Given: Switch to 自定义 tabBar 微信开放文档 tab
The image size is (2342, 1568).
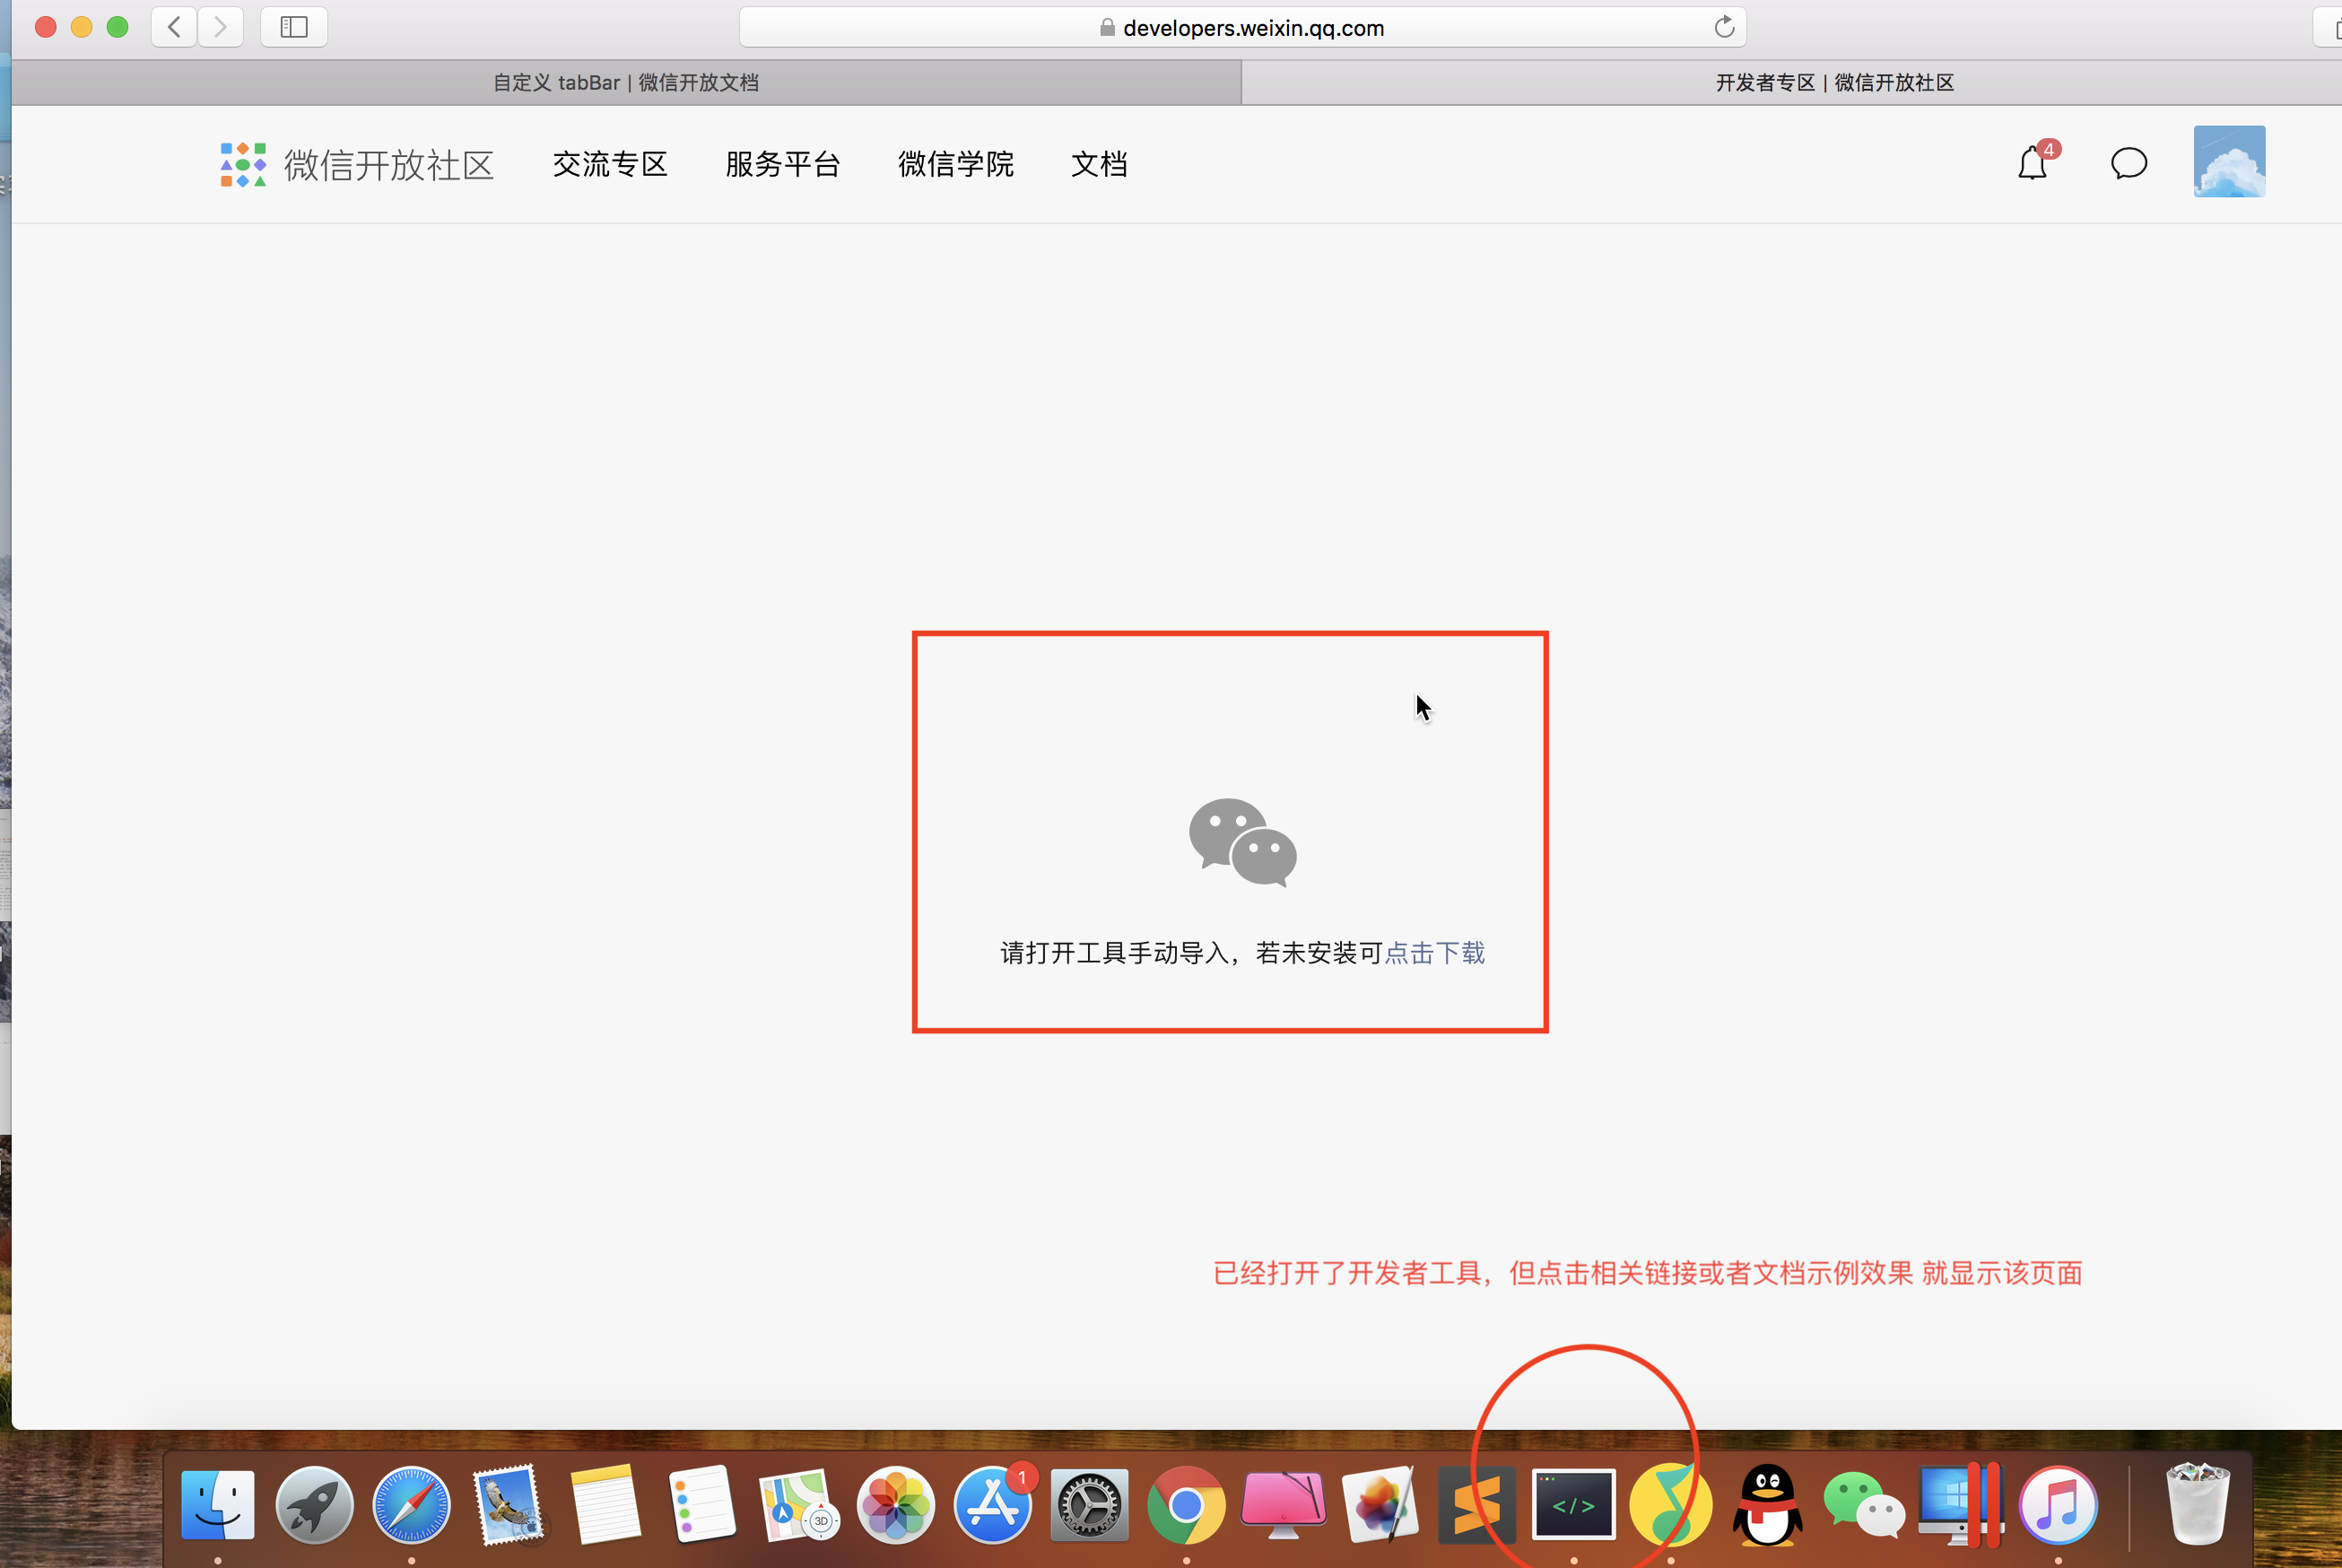Looking at the screenshot, I should (626, 83).
